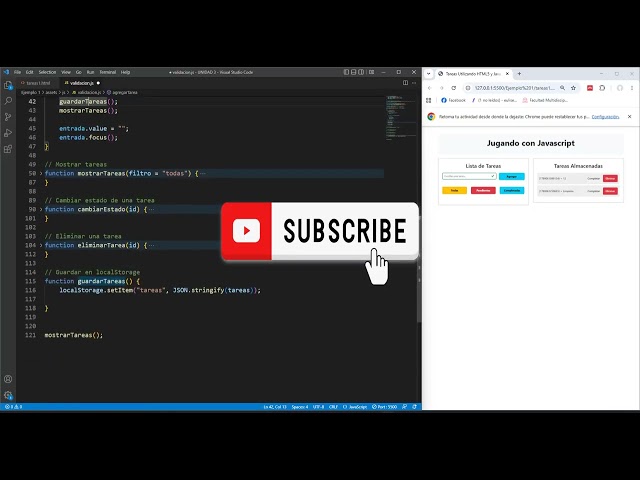The width and height of the screenshot is (640, 480).
Task: Click the Split Editor icon
Action: point(405,83)
